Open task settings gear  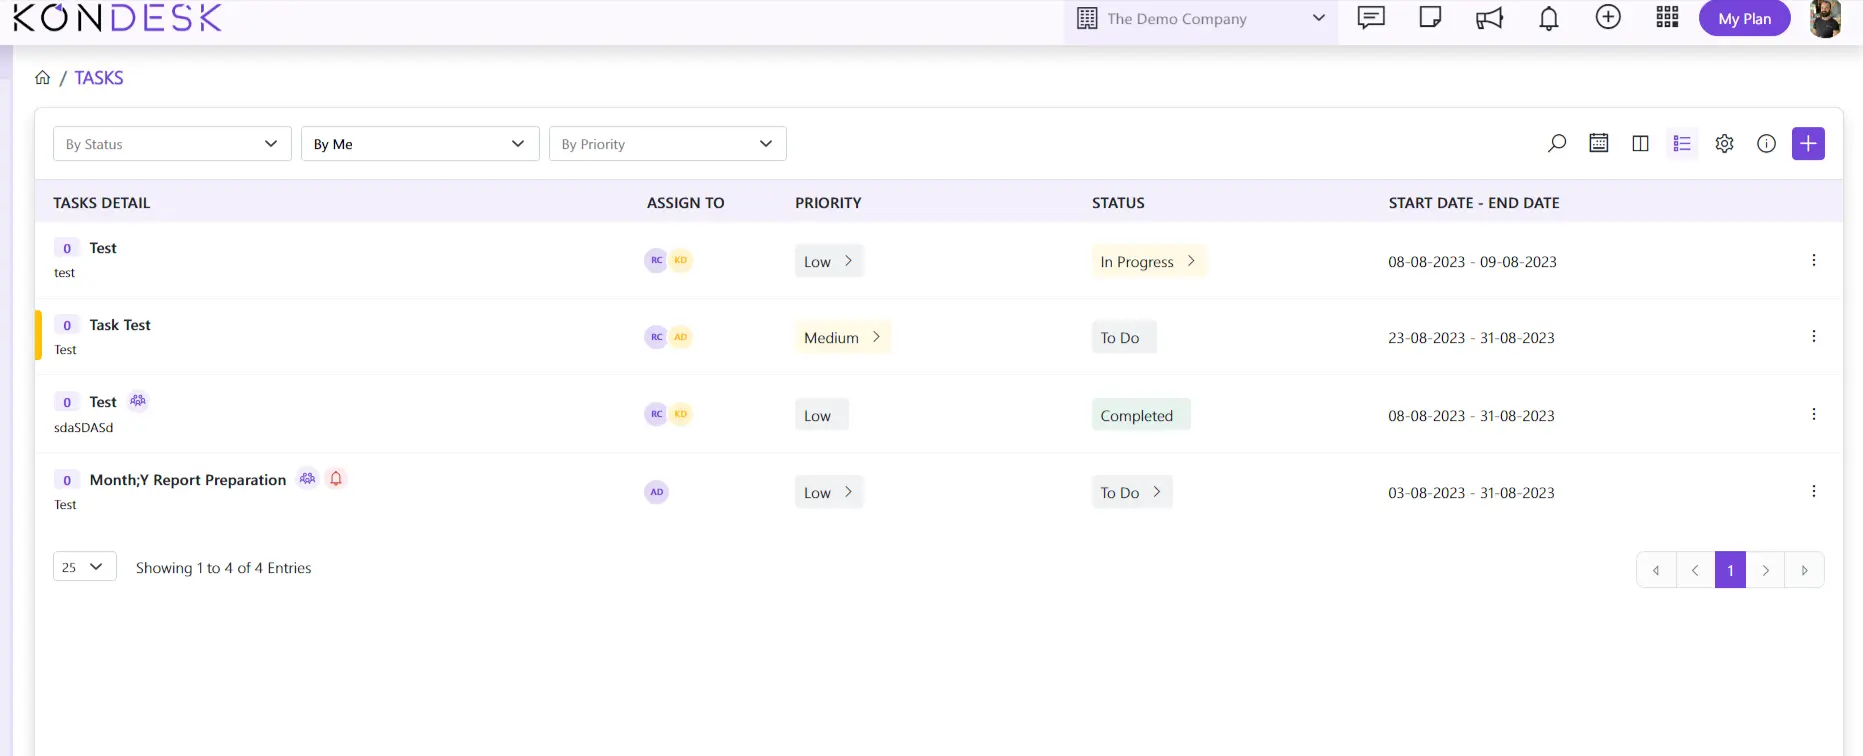pyautogui.click(x=1724, y=144)
